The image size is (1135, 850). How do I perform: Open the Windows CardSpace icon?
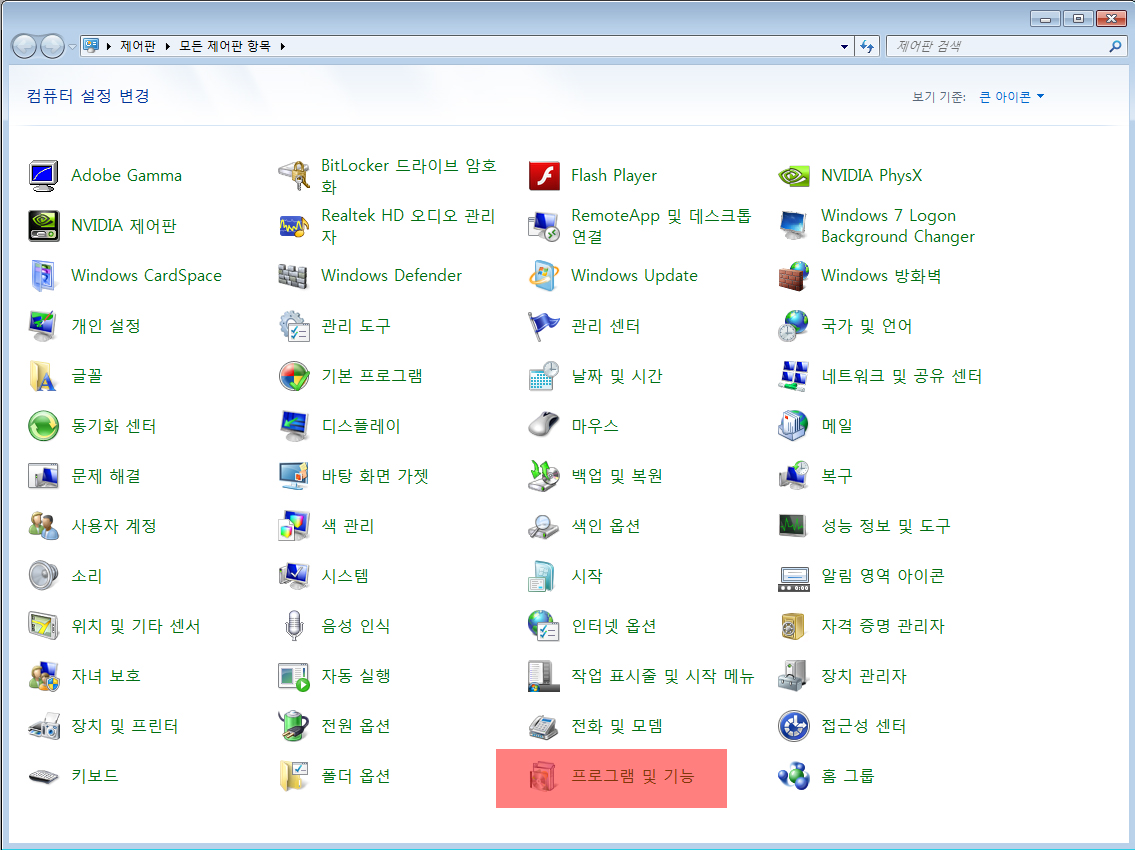(43, 276)
